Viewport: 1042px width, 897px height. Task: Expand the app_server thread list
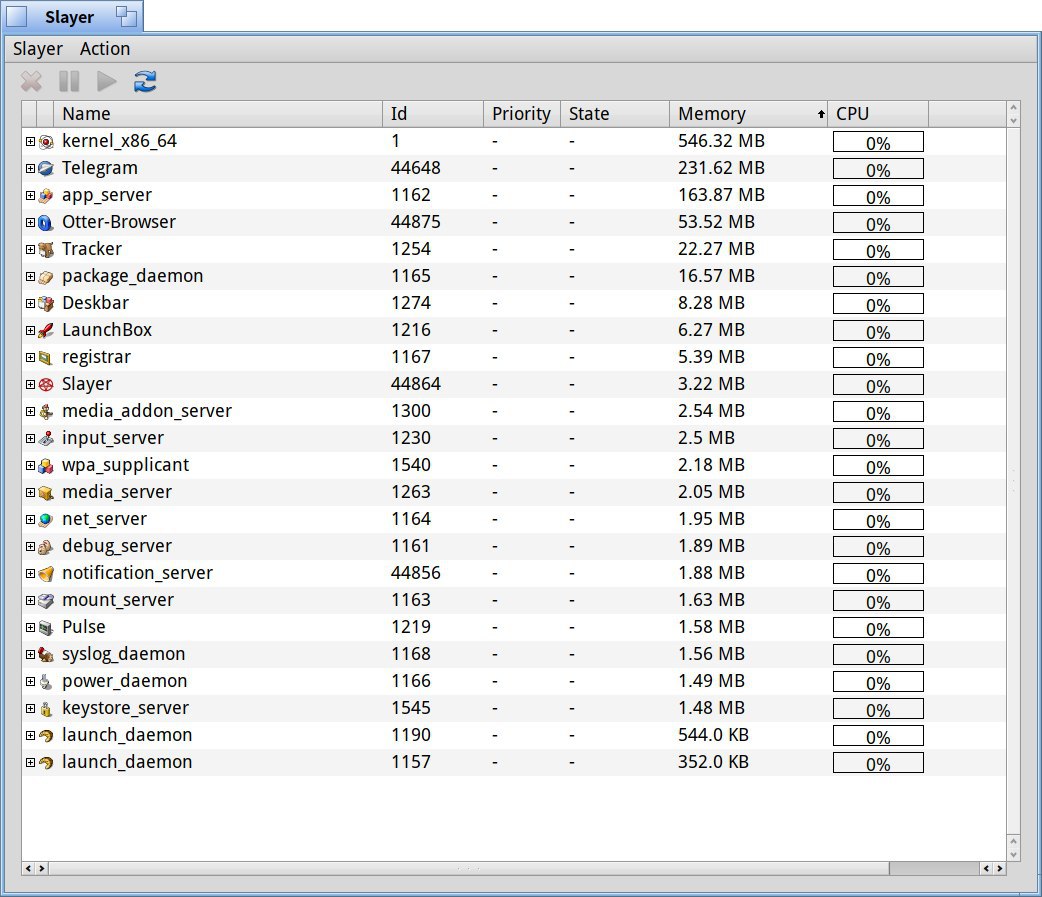click(30, 195)
